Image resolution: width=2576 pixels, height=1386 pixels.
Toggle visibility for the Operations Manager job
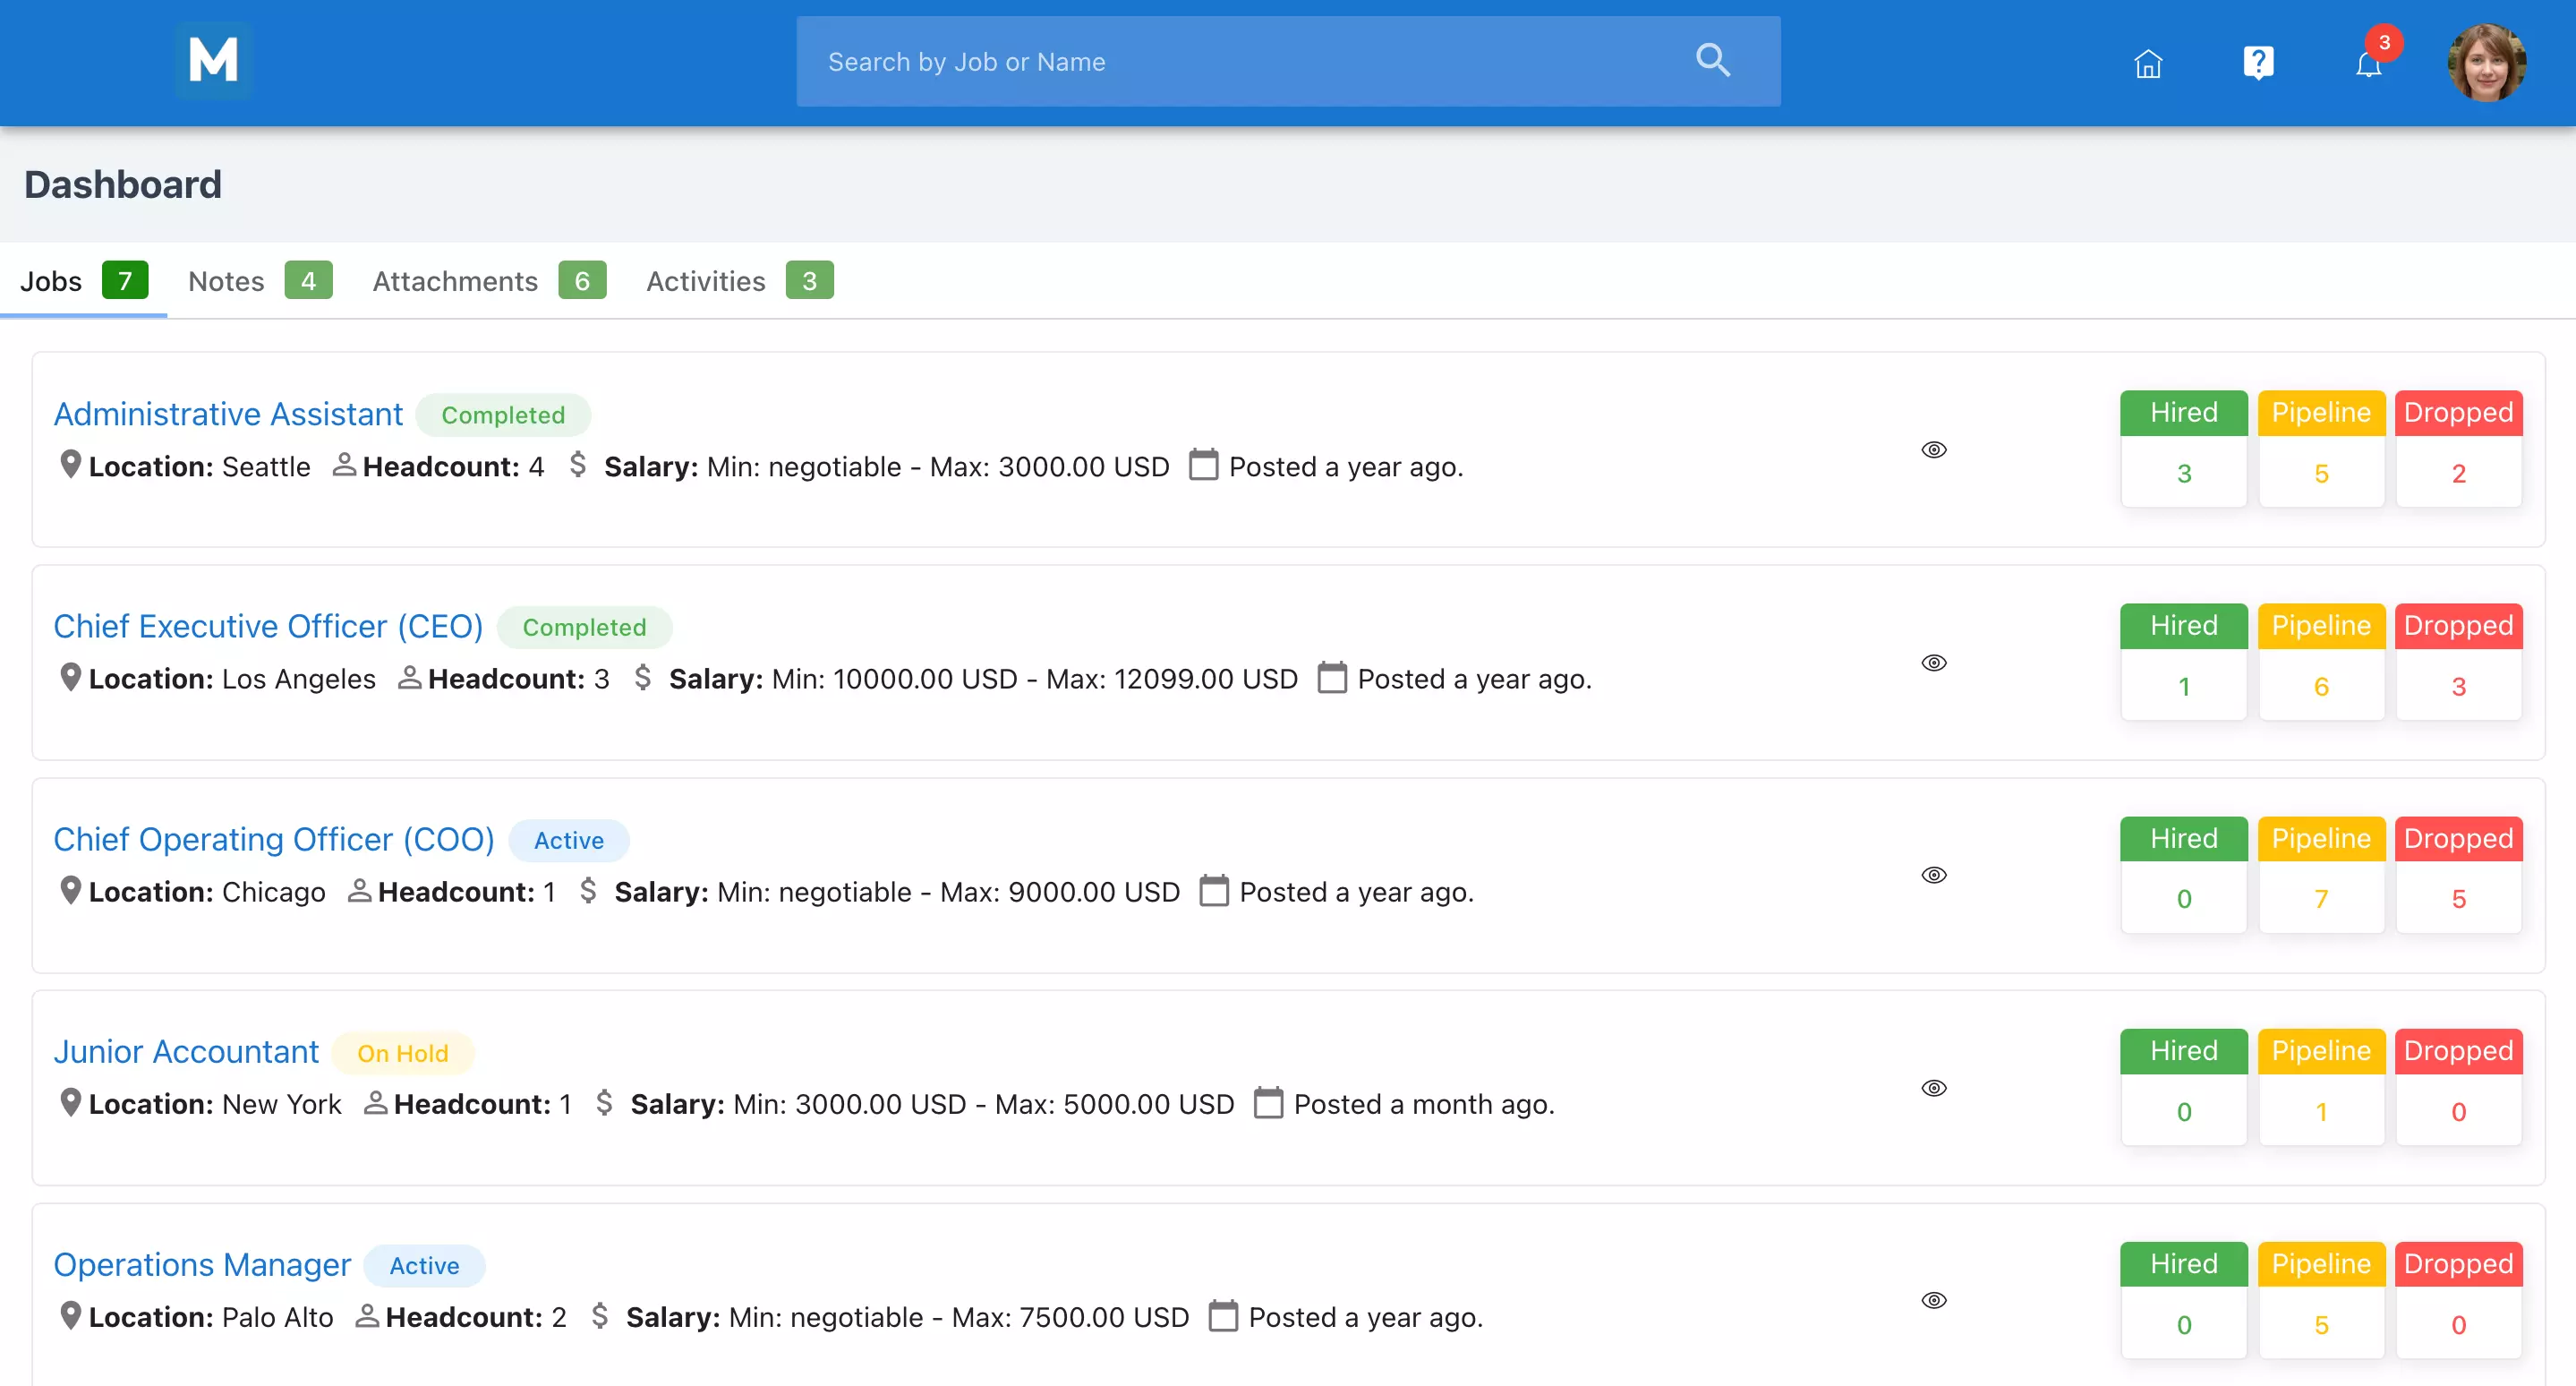[1934, 1299]
